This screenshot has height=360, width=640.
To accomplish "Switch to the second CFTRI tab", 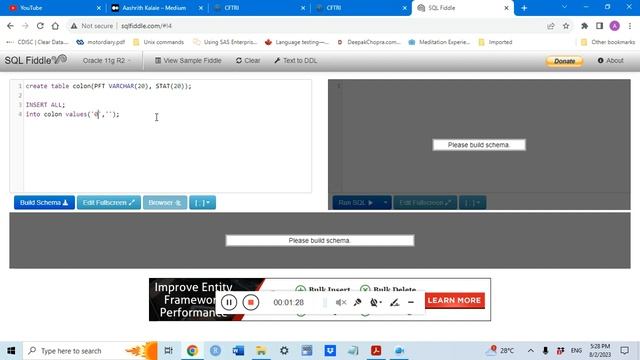I will coord(361,8).
